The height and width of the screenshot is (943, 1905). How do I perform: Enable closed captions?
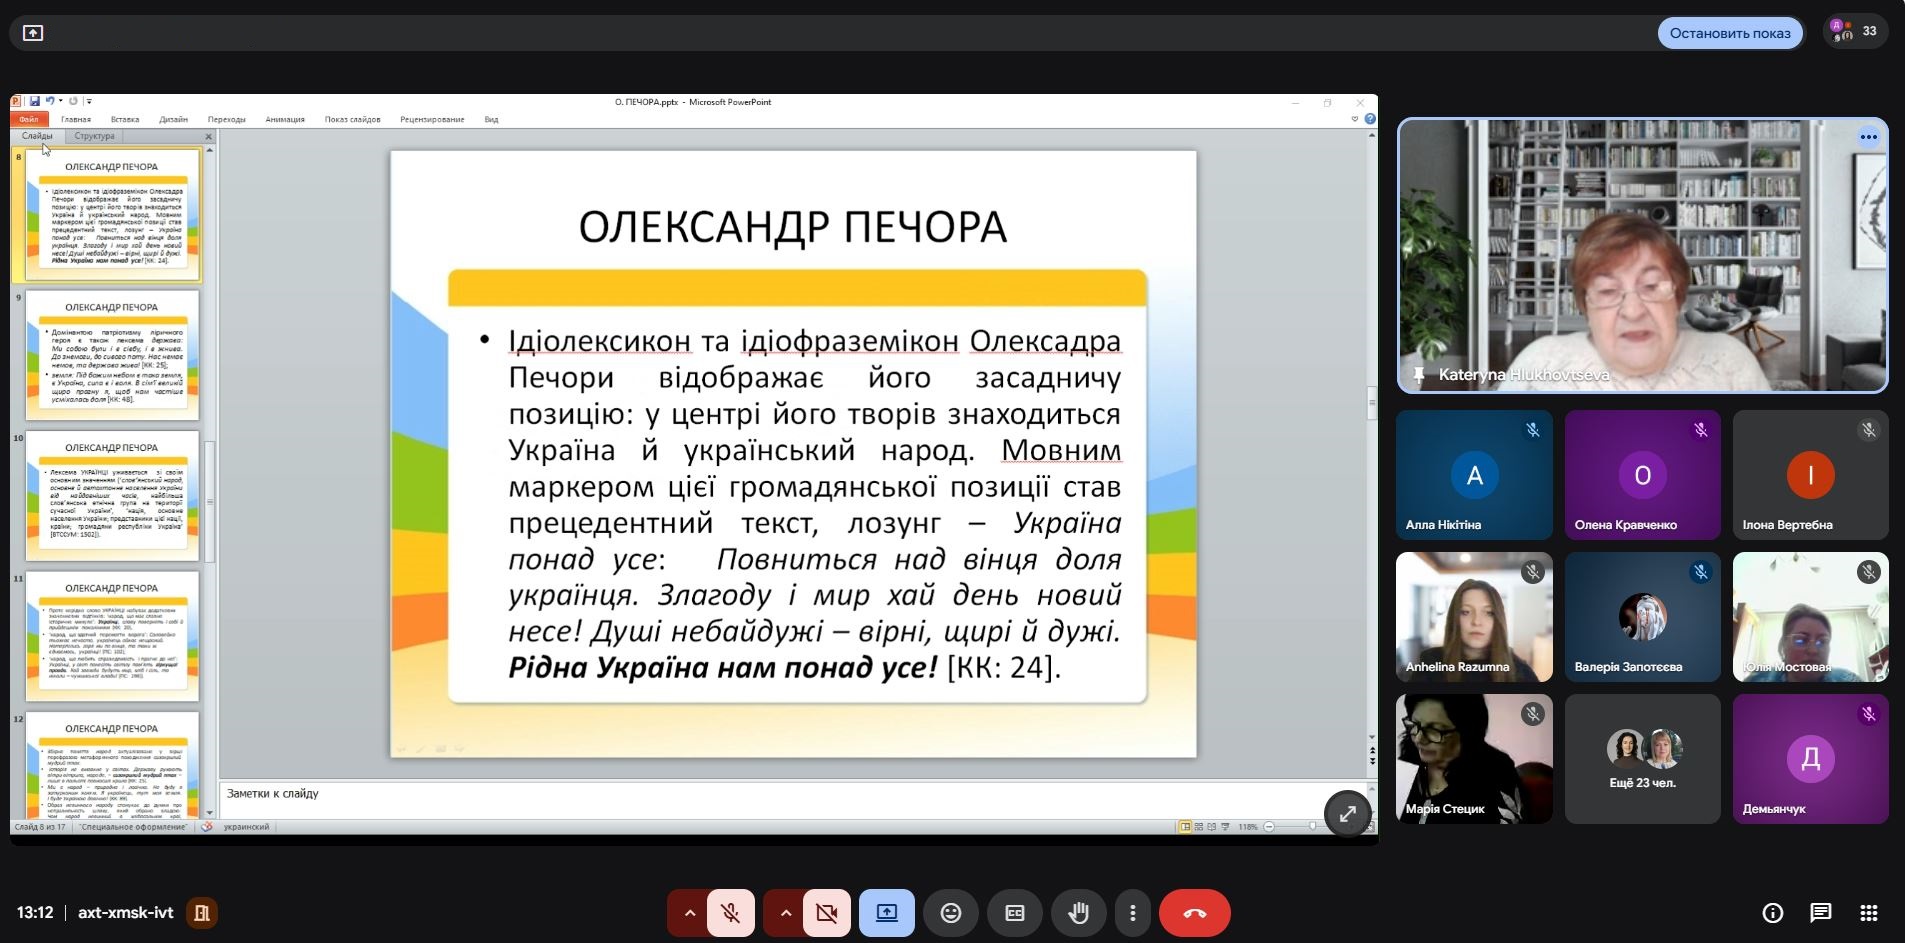pyautogui.click(x=1015, y=912)
